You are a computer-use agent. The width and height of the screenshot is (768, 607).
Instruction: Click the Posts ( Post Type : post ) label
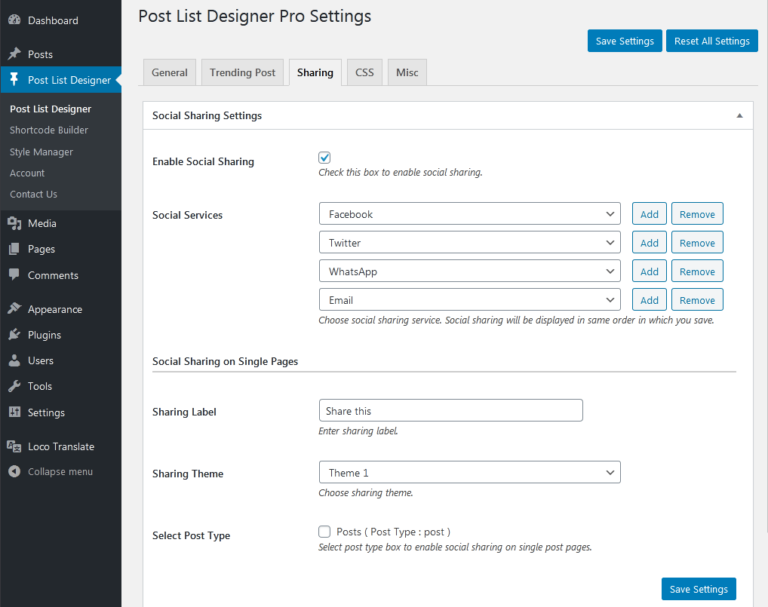[x=393, y=532]
